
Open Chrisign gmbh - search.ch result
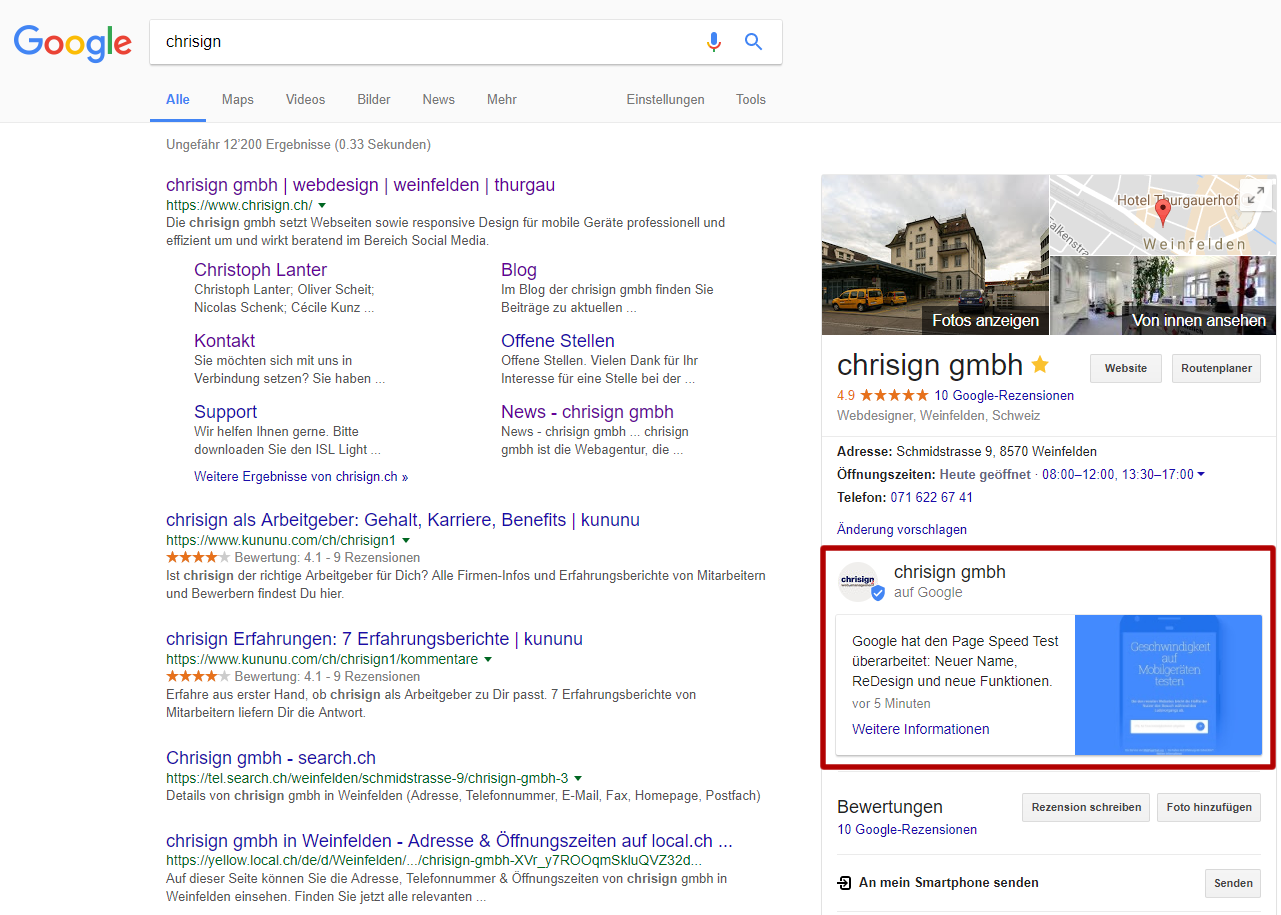271,758
